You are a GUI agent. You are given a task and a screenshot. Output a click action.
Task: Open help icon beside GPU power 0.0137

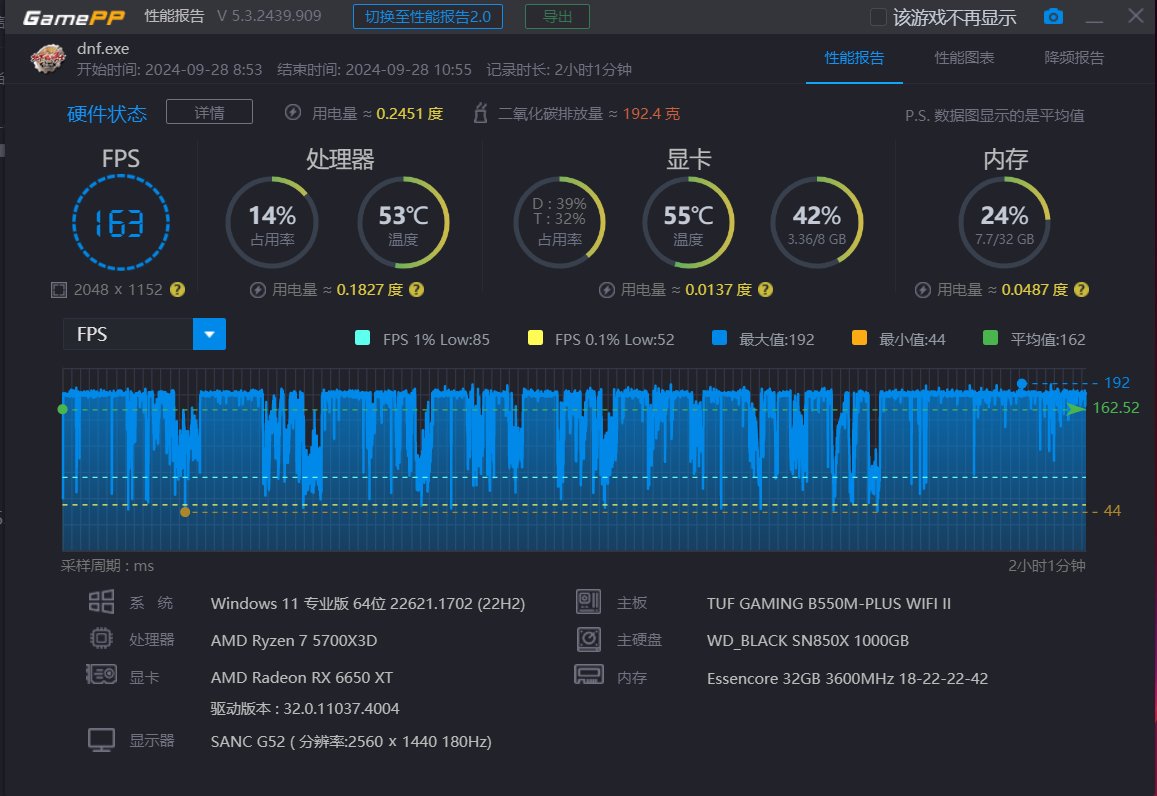click(x=765, y=289)
